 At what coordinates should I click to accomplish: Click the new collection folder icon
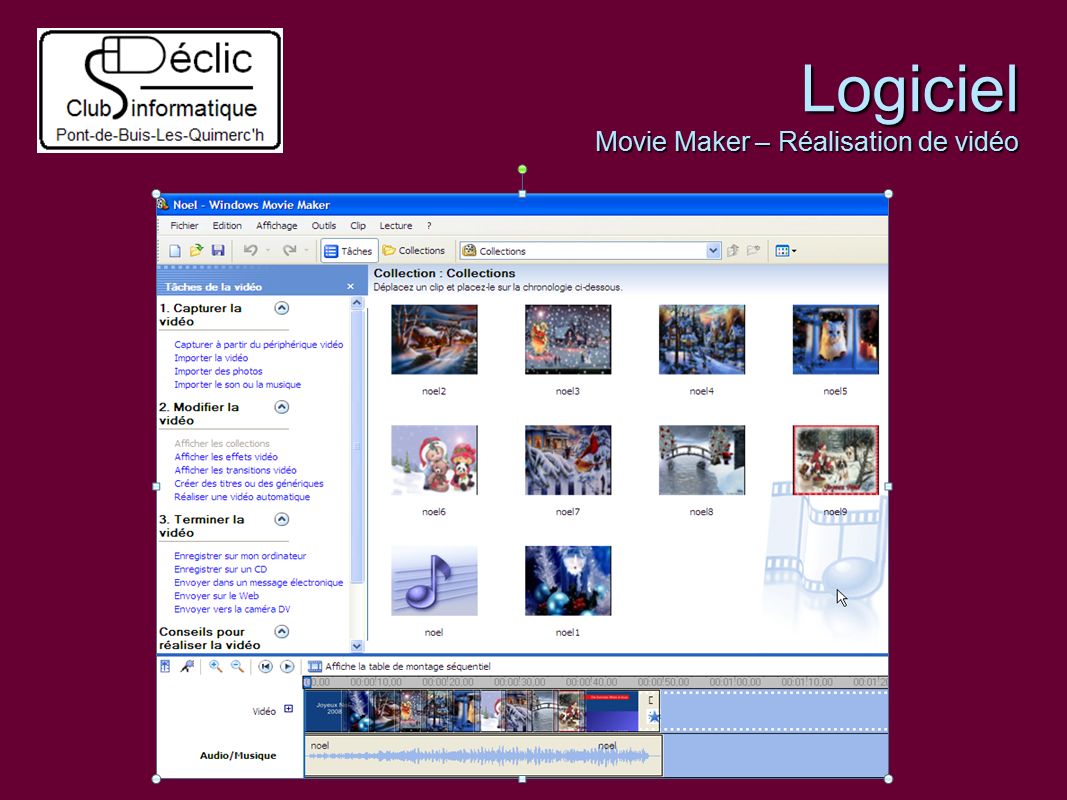753,251
